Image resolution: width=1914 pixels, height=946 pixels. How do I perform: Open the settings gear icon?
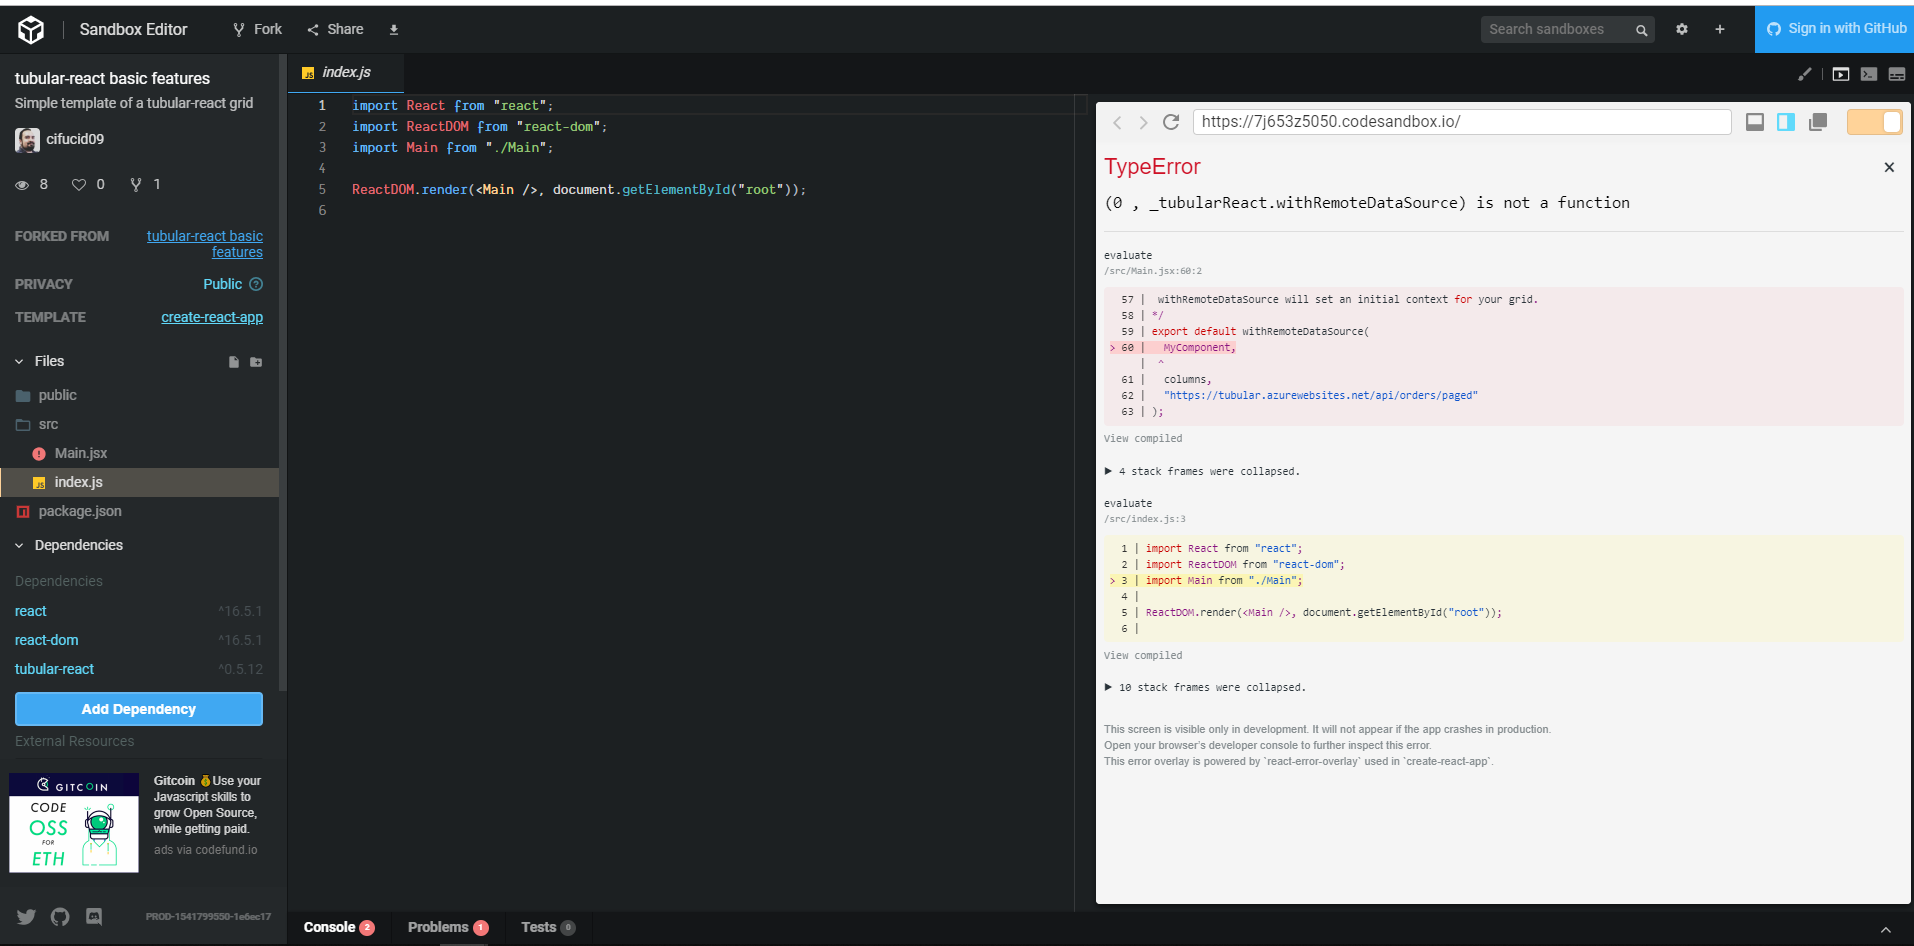click(1682, 29)
